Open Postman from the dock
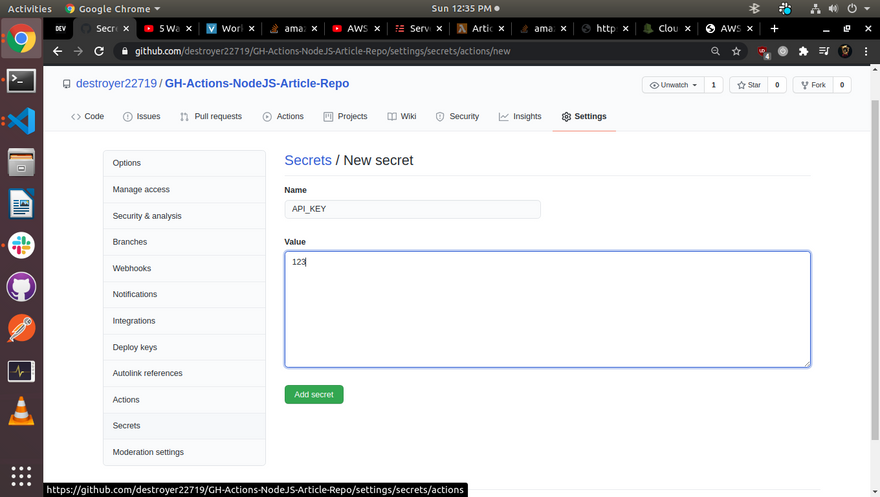Image resolution: width=880 pixels, height=497 pixels. point(21,328)
